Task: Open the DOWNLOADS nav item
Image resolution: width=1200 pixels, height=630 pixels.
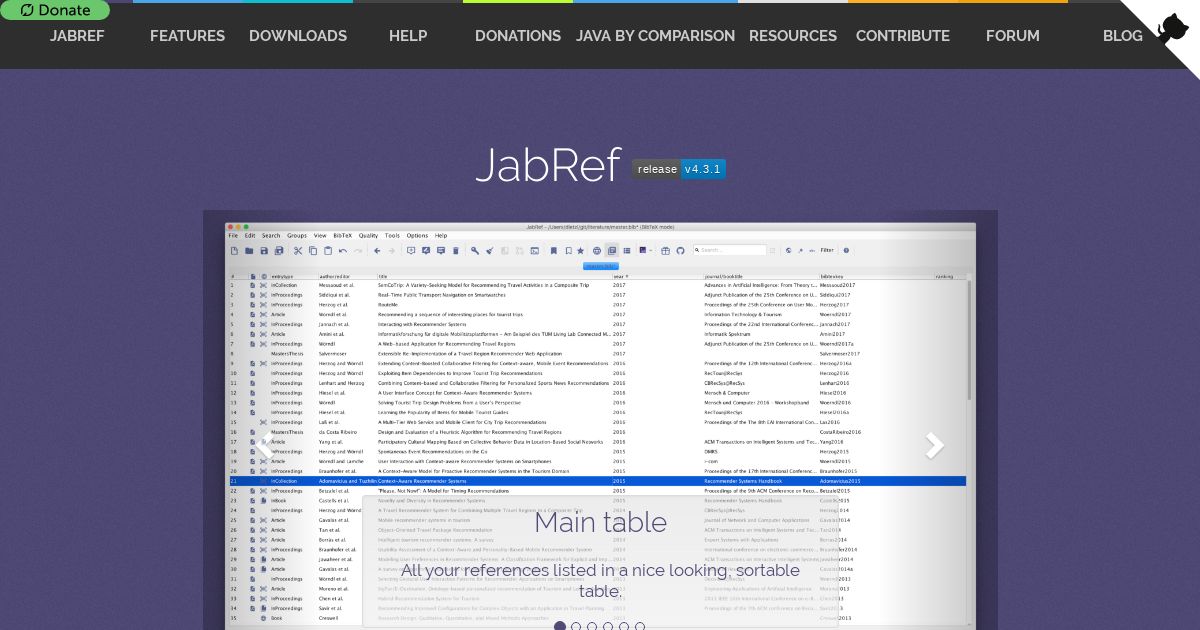Action: (298, 36)
